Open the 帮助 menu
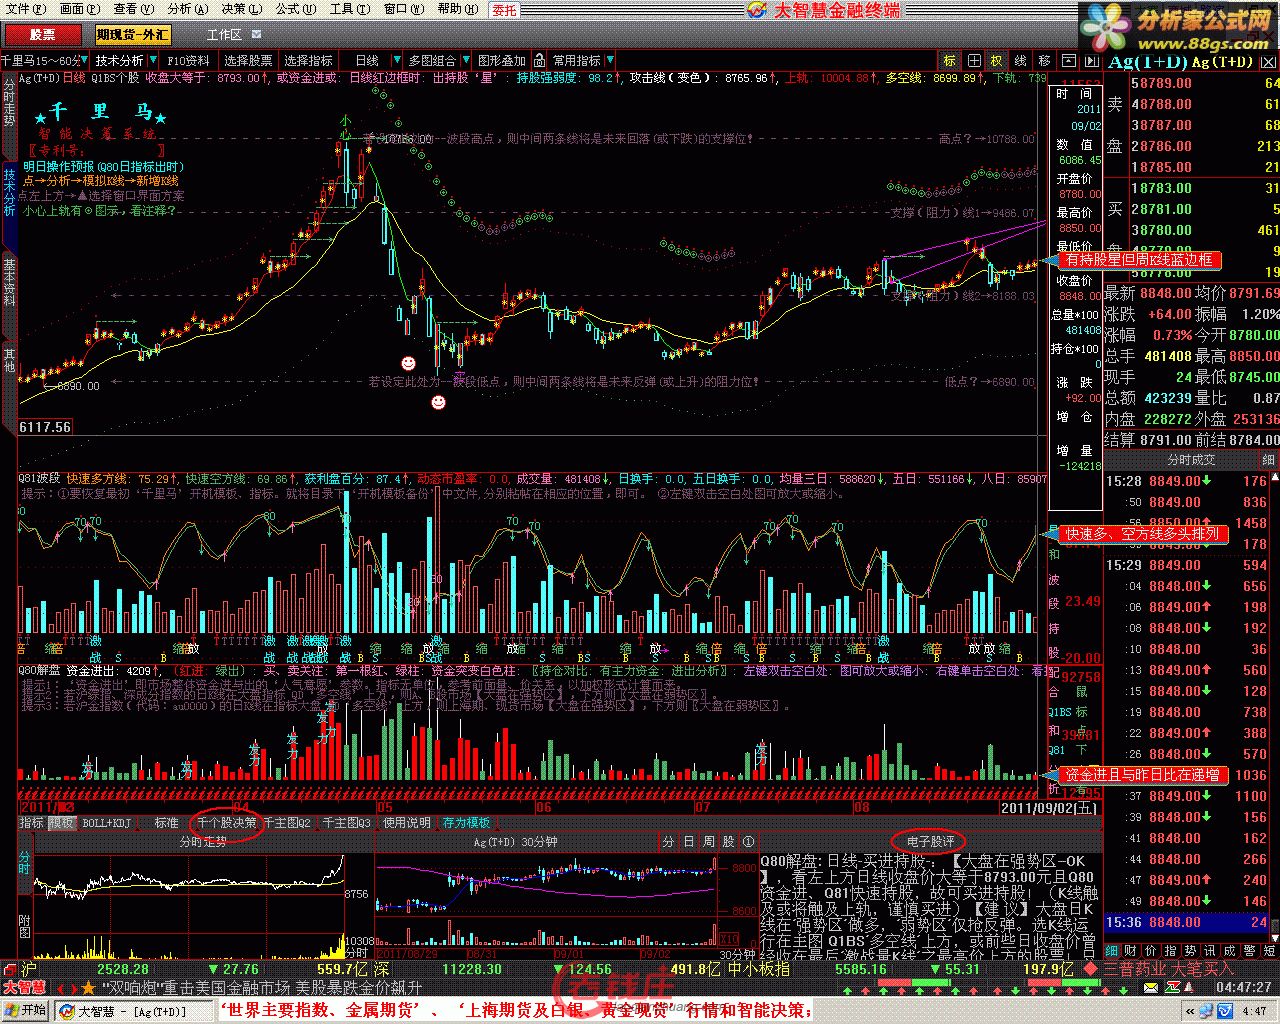The image size is (1280, 1024). (457, 9)
